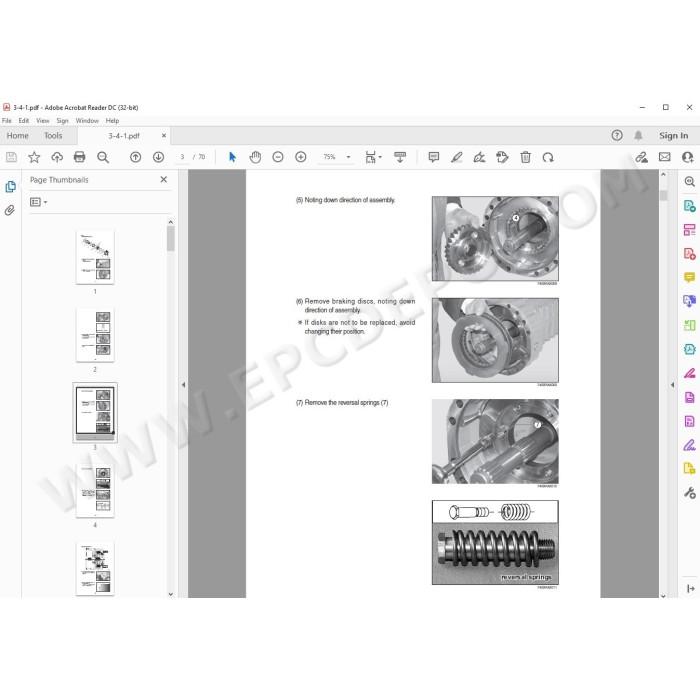This screenshot has height=700, width=700.
Task: Open Help question mark icon
Action: click(x=617, y=135)
